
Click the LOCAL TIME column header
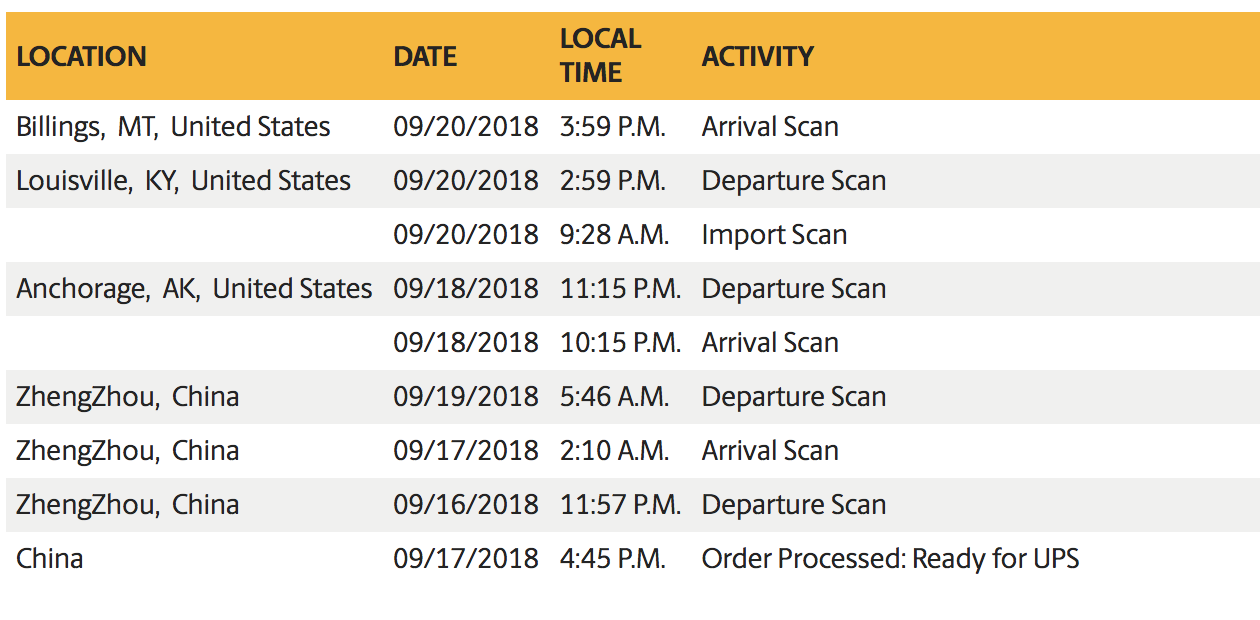tap(600, 56)
